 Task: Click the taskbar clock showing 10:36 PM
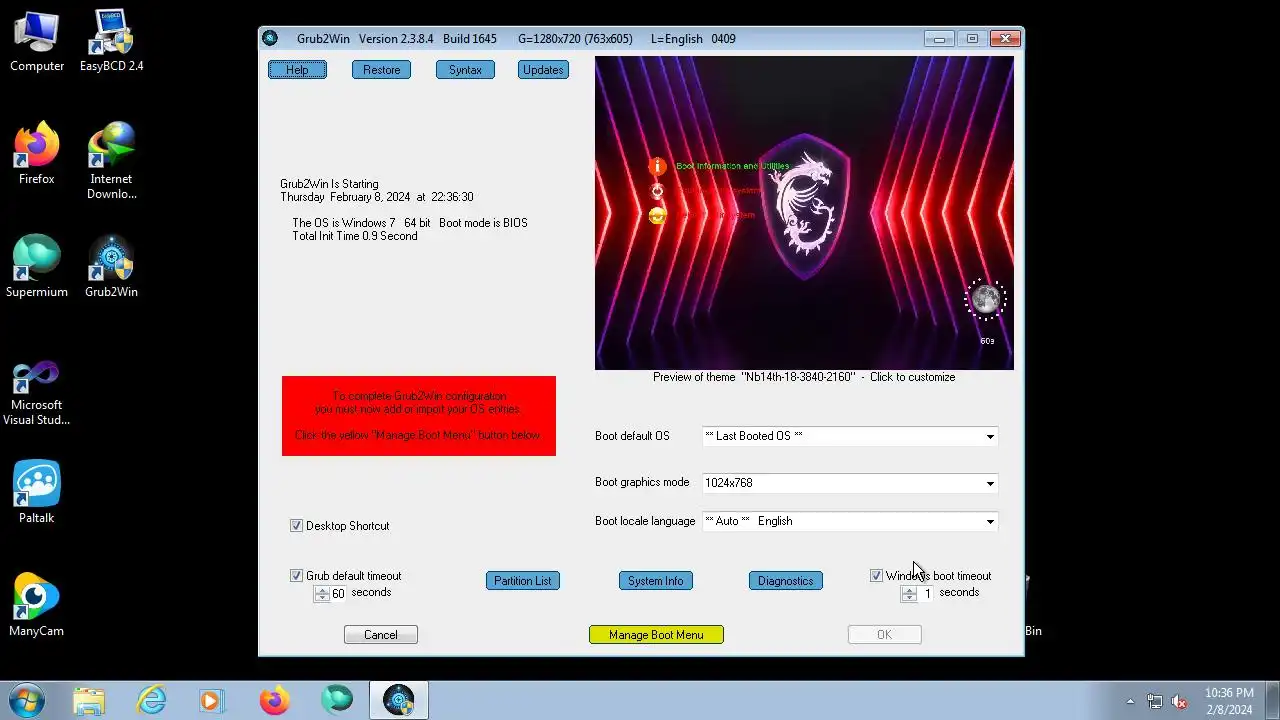click(x=1229, y=701)
